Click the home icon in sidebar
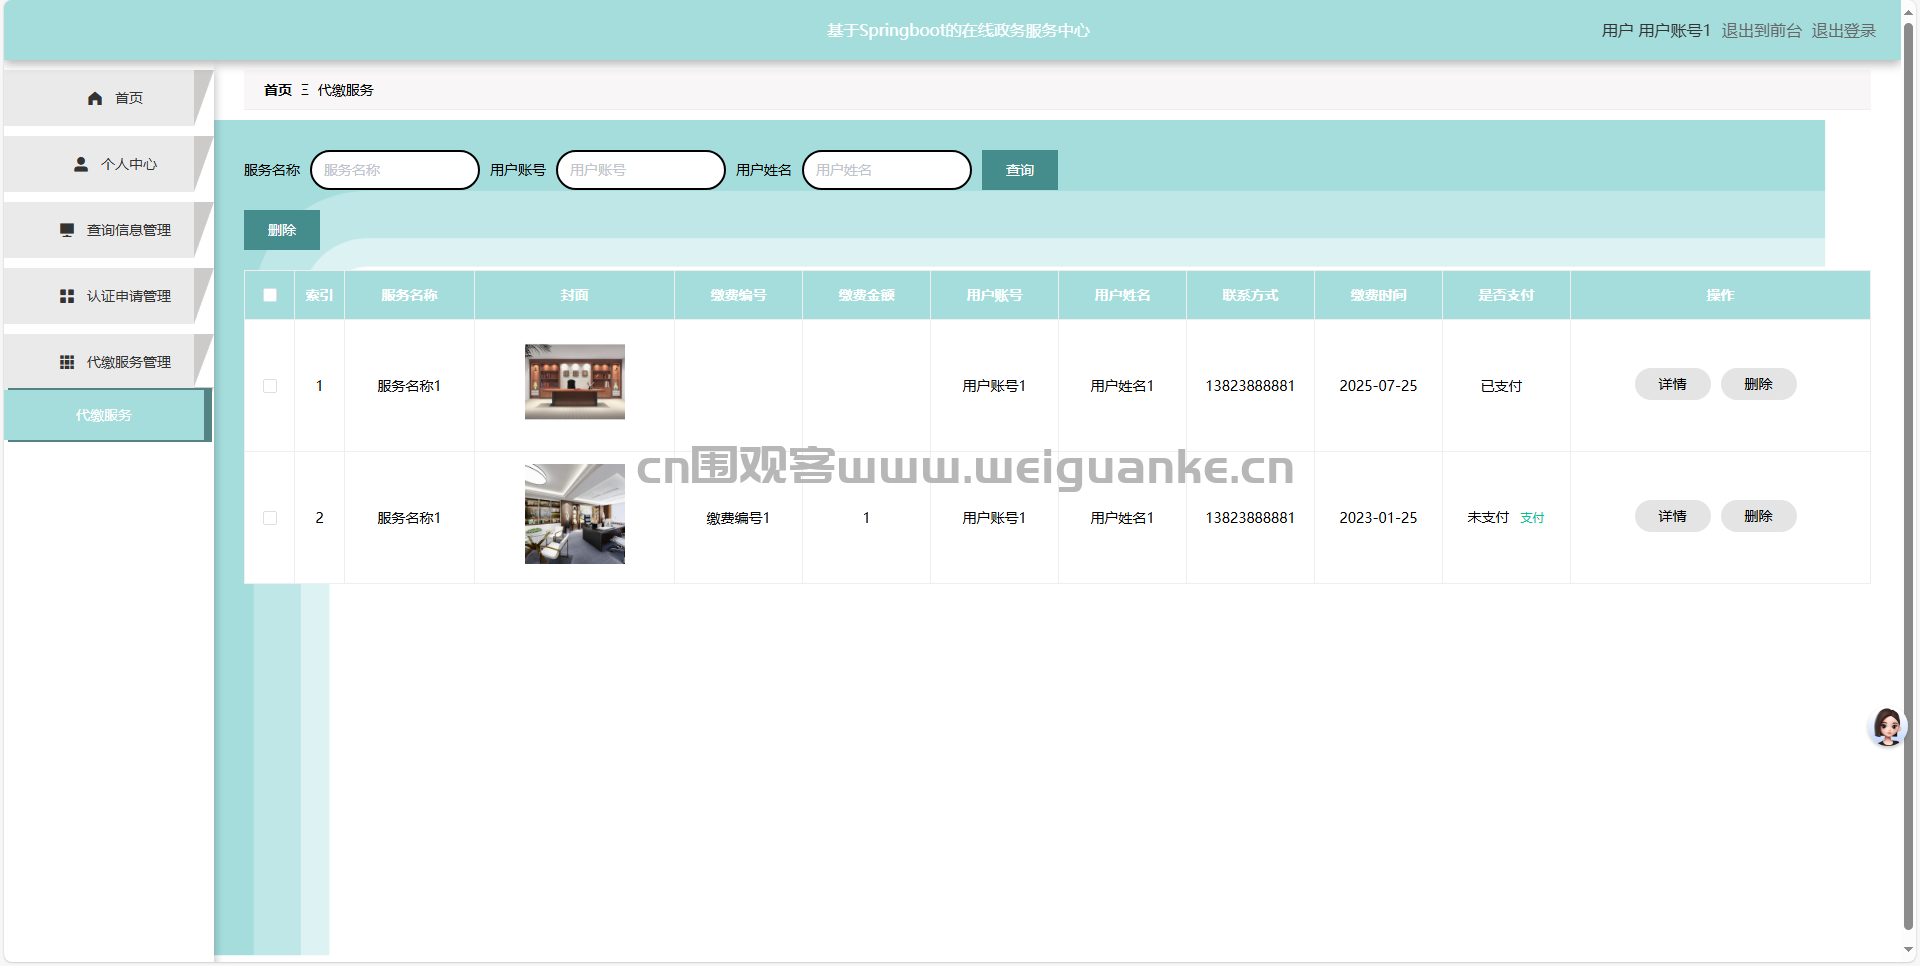Viewport: 1920px width, 966px height. [x=95, y=98]
